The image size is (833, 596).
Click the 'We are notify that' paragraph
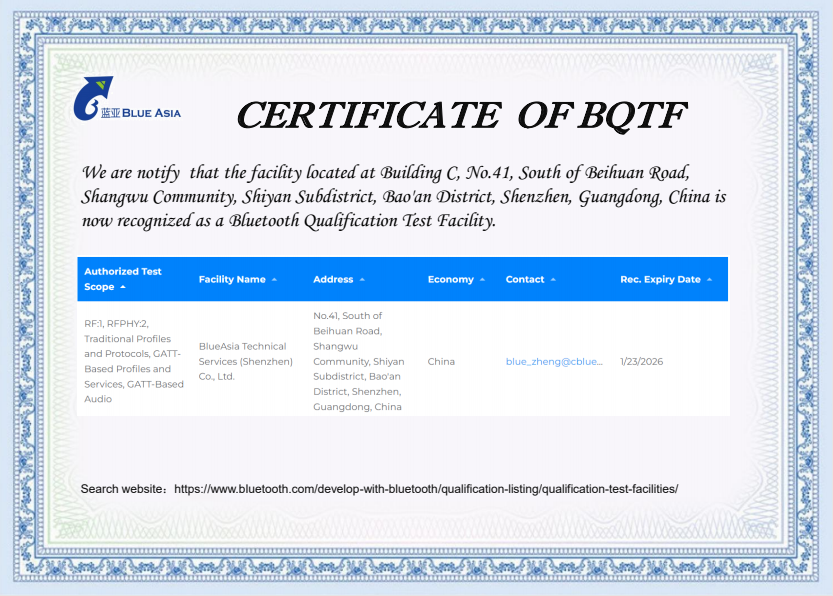click(403, 197)
